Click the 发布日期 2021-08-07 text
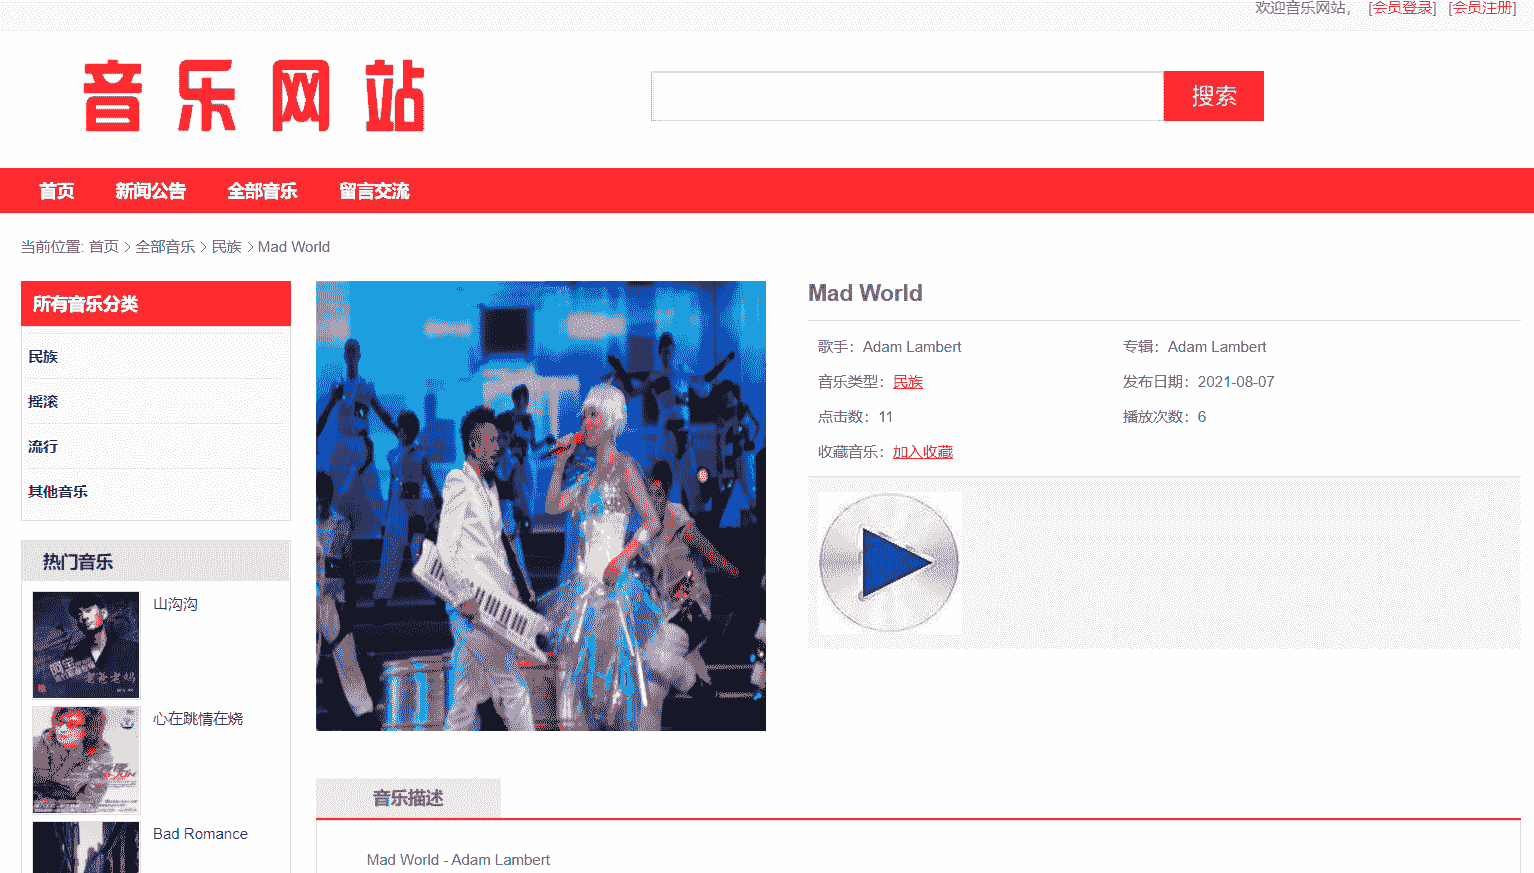This screenshot has height=873, width=1534. click(x=1198, y=382)
